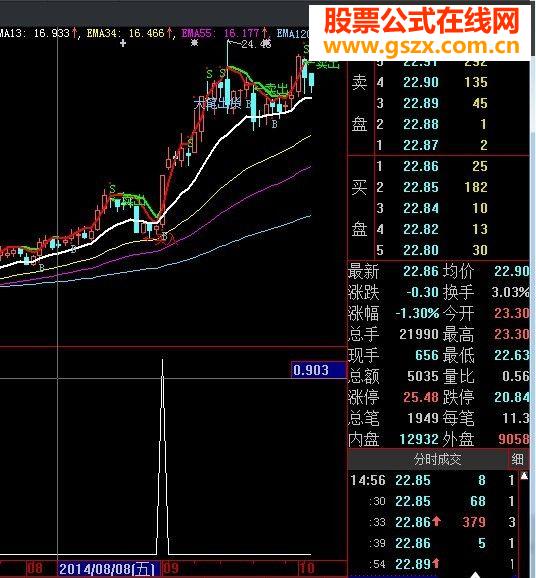Click the 10 month marker on the time axis

tap(306, 568)
